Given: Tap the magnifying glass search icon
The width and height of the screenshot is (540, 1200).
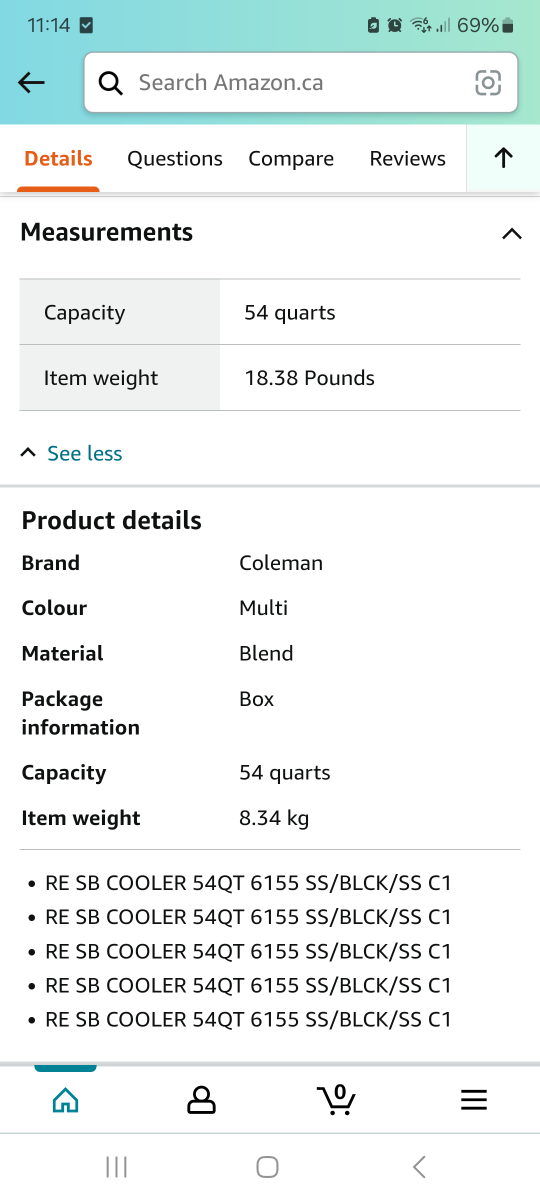Looking at the screenshot, I should click(111, 83).
